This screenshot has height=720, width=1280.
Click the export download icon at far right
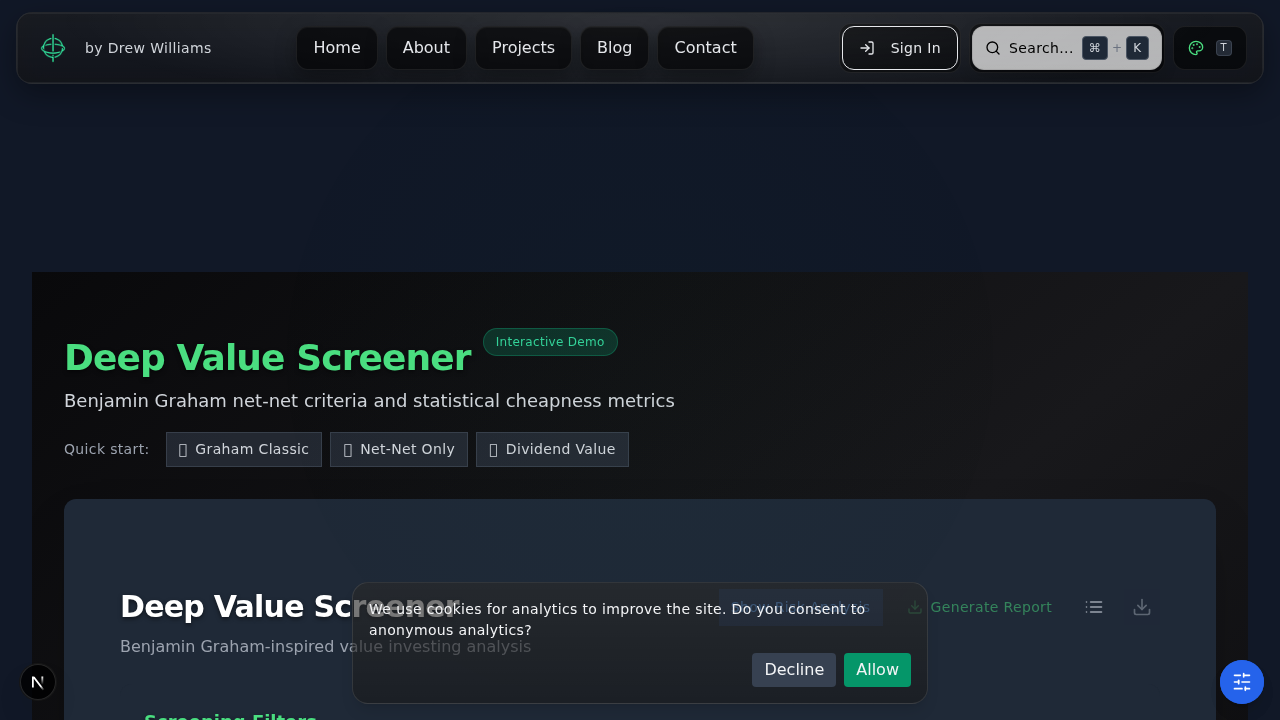[x=1141, y=607]
